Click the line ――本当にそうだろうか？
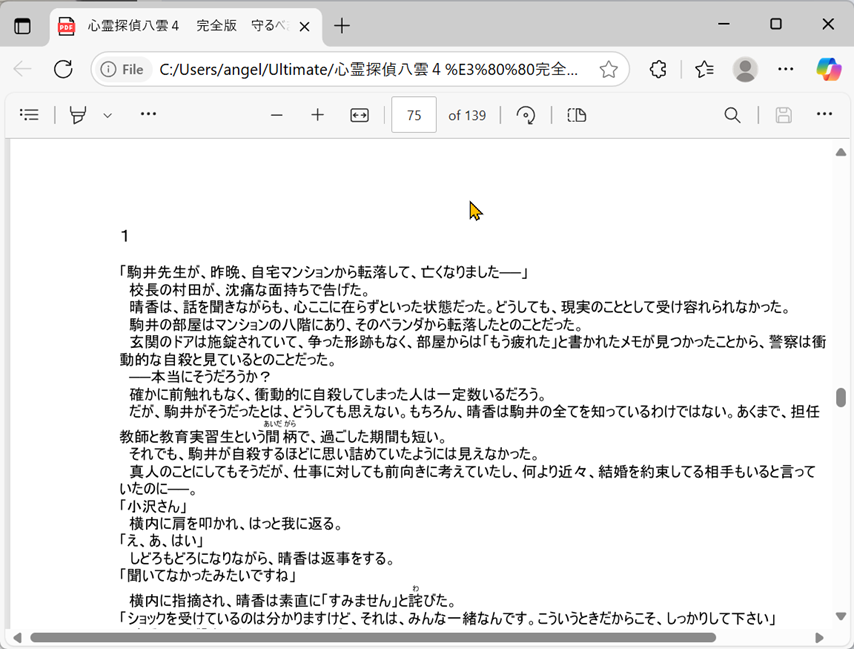Viewport: 854px width, 649px height. click(200, 377)
